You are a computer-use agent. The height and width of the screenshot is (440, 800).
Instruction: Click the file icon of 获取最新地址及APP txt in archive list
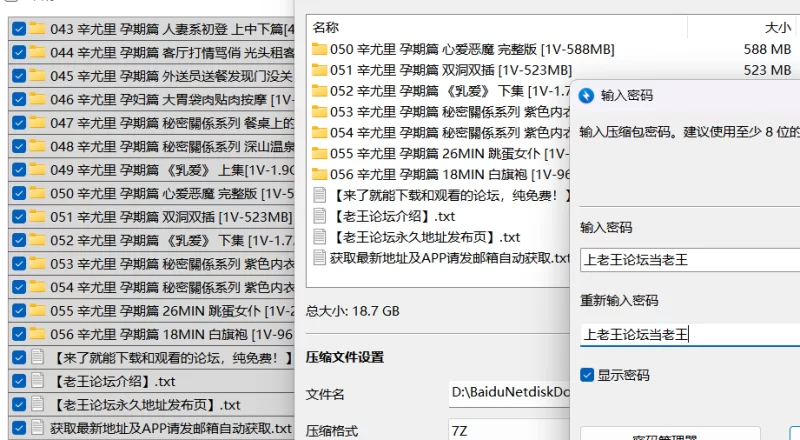click(x=319, y=258)
